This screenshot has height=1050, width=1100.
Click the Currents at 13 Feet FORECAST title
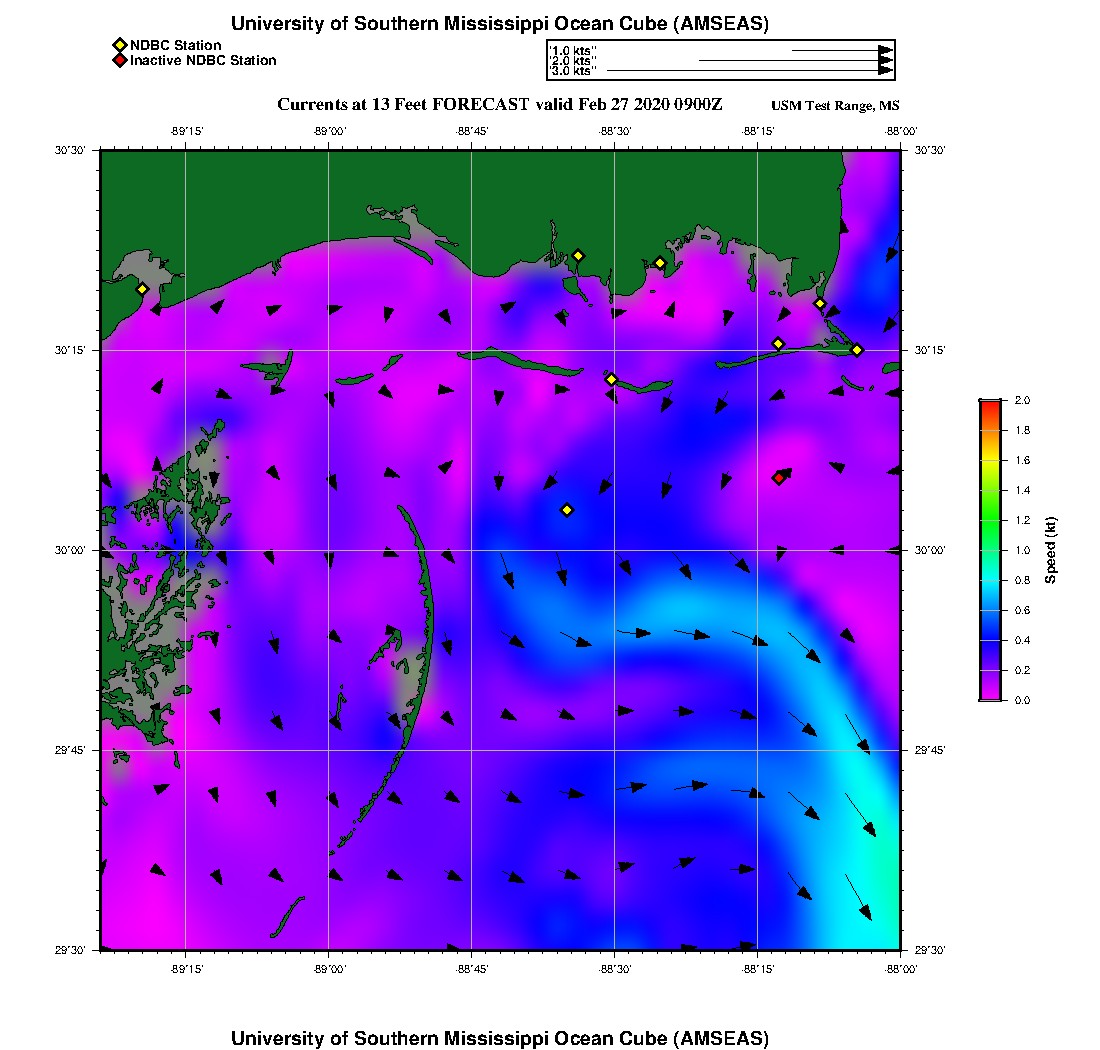(499, 105)
